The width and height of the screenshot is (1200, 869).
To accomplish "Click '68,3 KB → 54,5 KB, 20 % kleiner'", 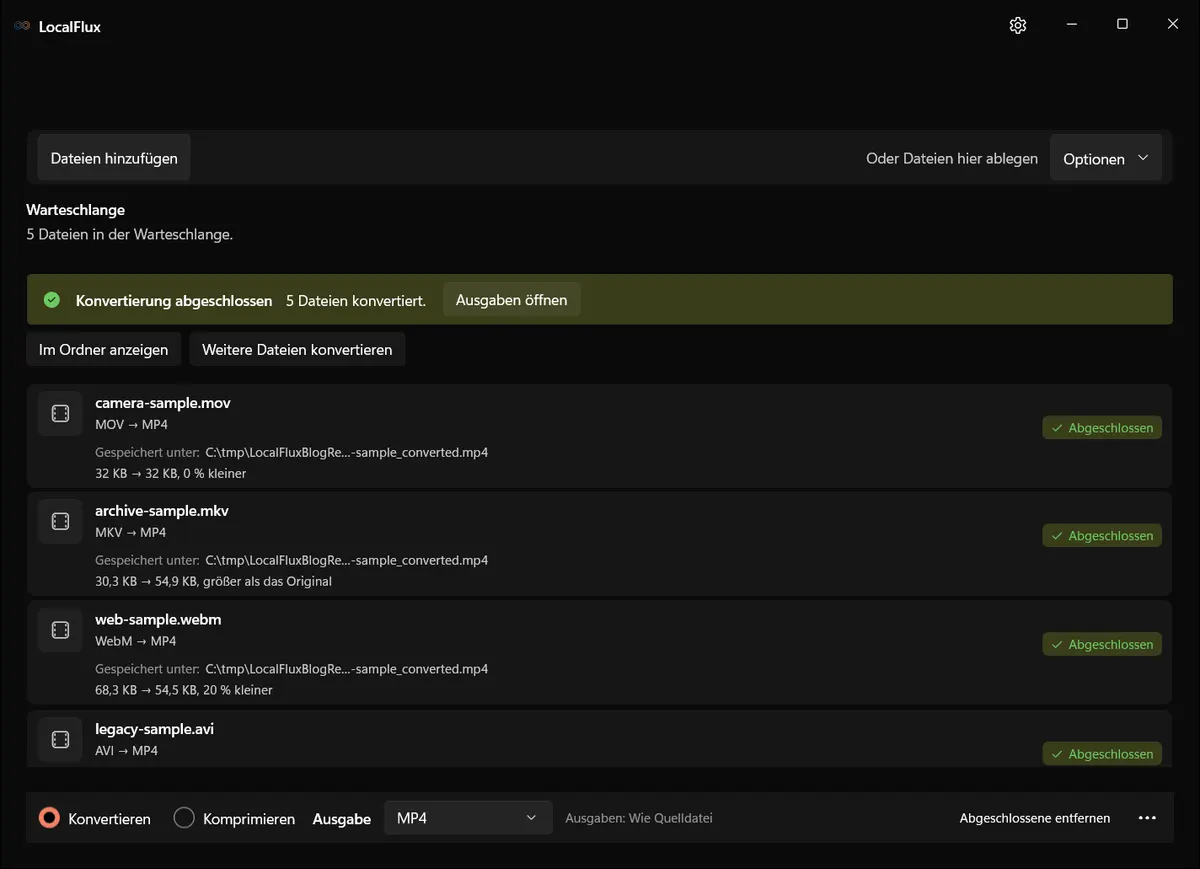I will pos(184,690).
